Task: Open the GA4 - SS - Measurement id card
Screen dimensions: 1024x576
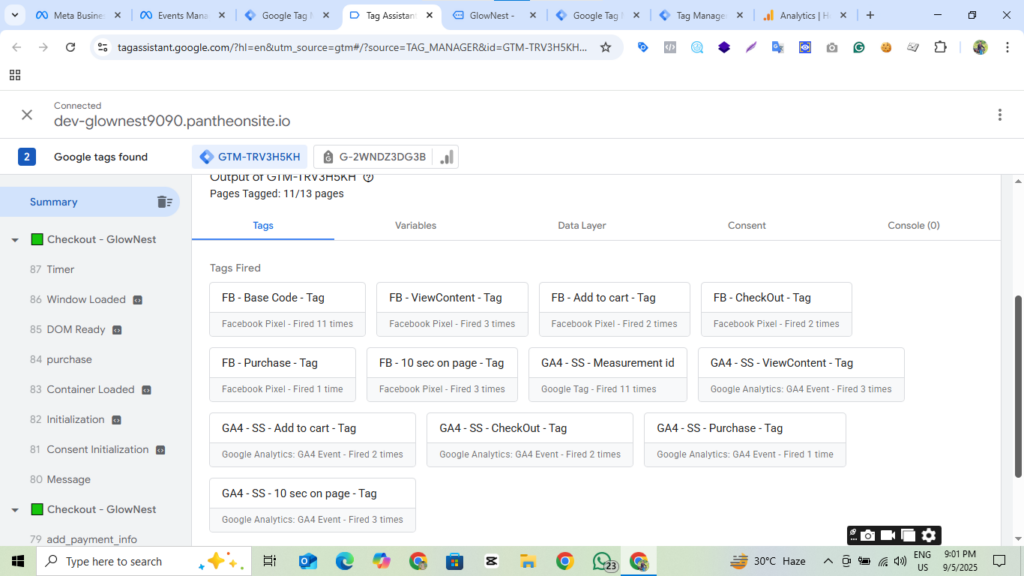Action: pyautogui.click(x=607, y=375)
